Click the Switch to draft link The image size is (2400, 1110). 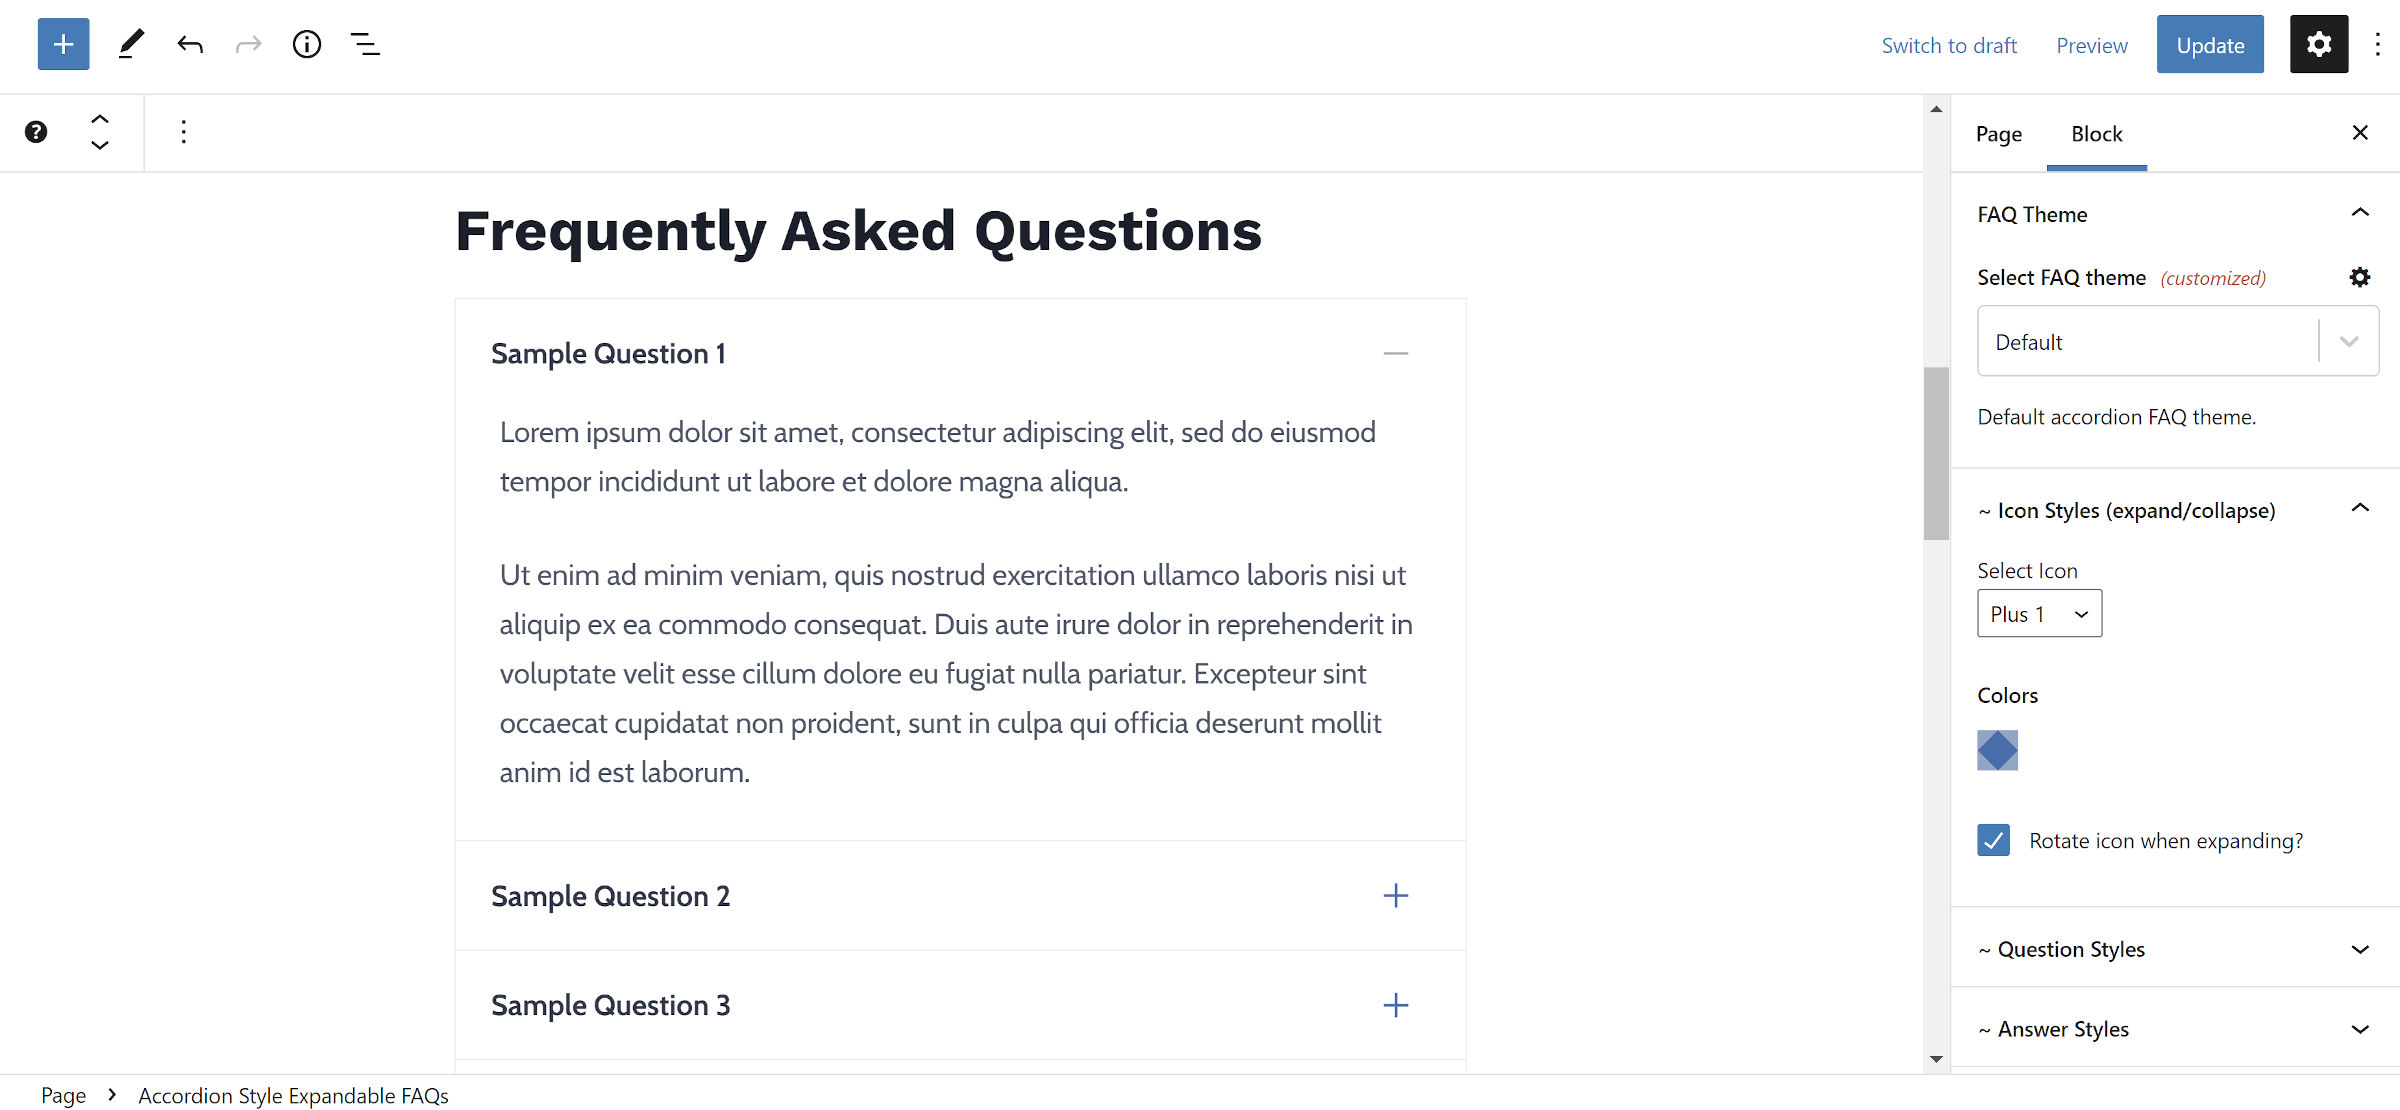[x=1948, y=45]
